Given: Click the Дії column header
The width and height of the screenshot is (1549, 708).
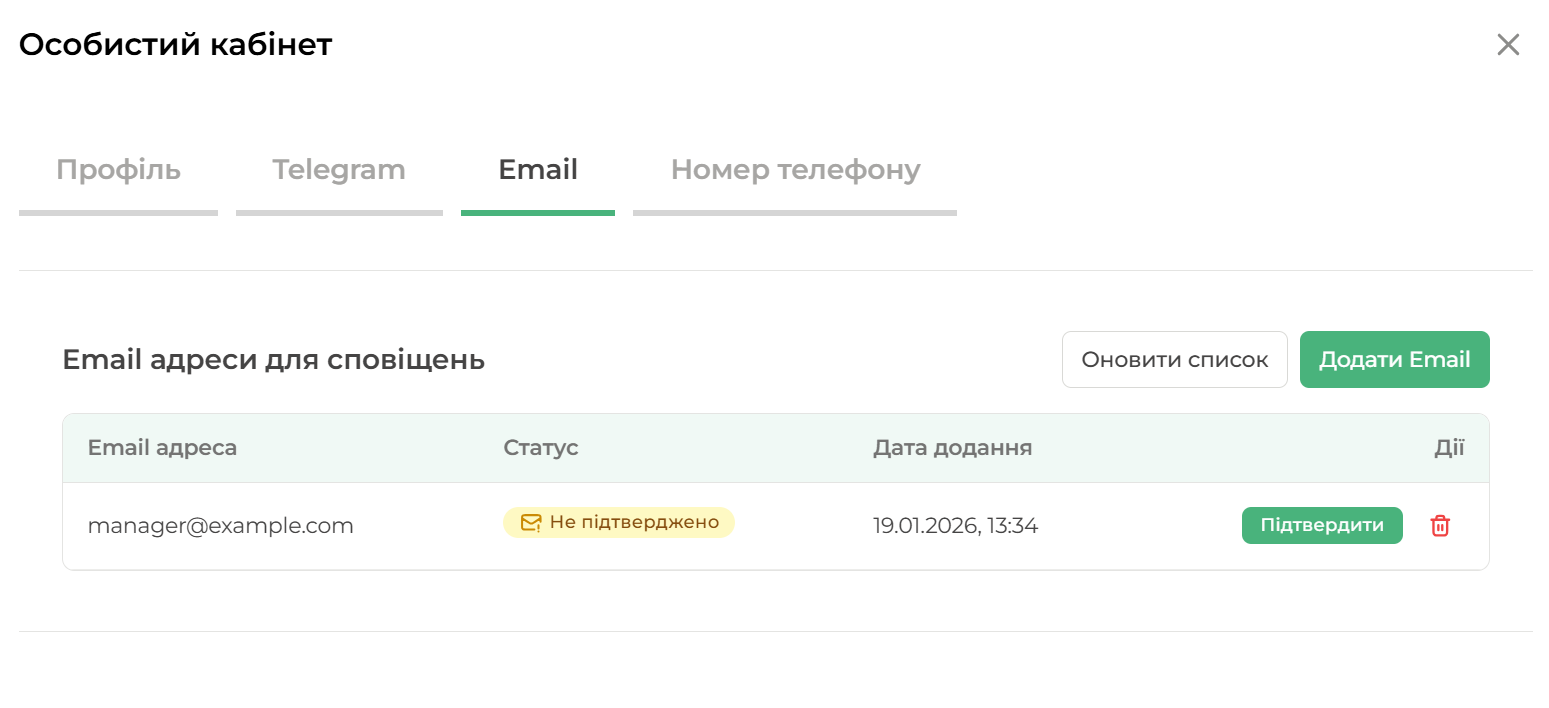Looking at the screenshot, I should pos(1449,448).
